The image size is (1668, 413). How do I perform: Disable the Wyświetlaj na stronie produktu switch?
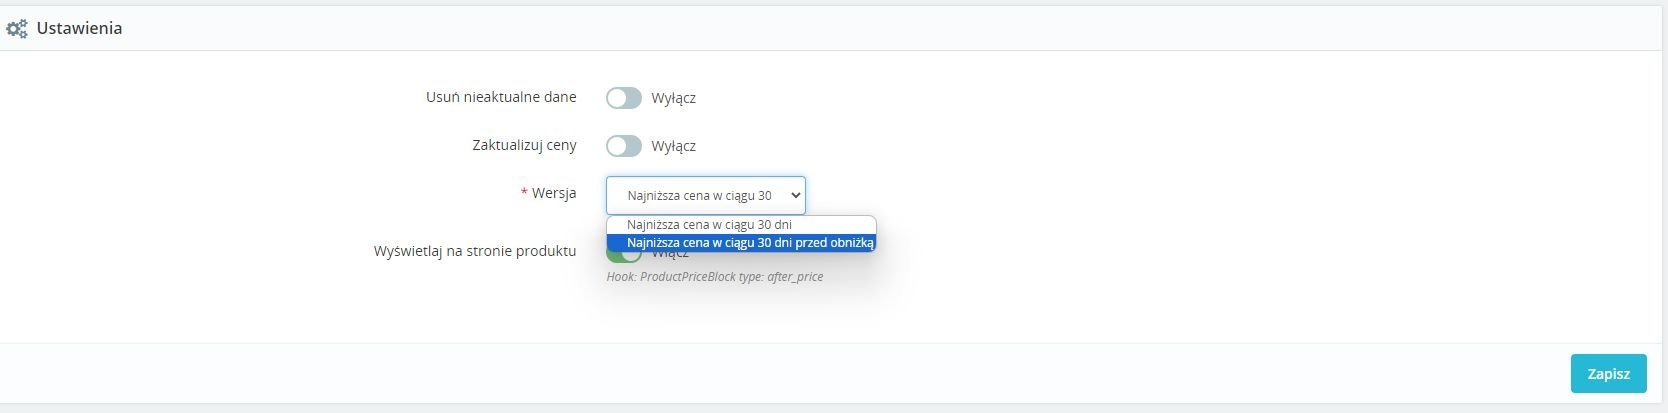click(624, 257)
